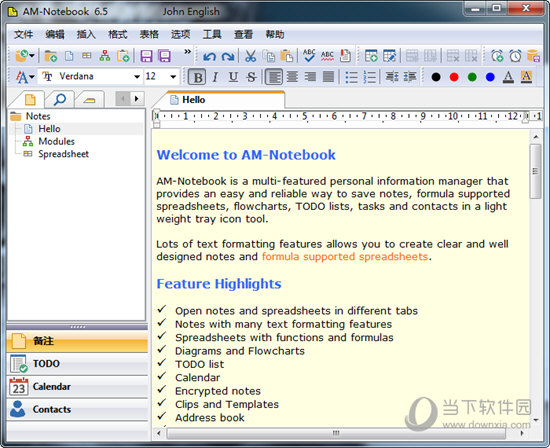Screen dimensions: 550x448
Task: Switch to the 备注 section
Action: tap(77, 341)
